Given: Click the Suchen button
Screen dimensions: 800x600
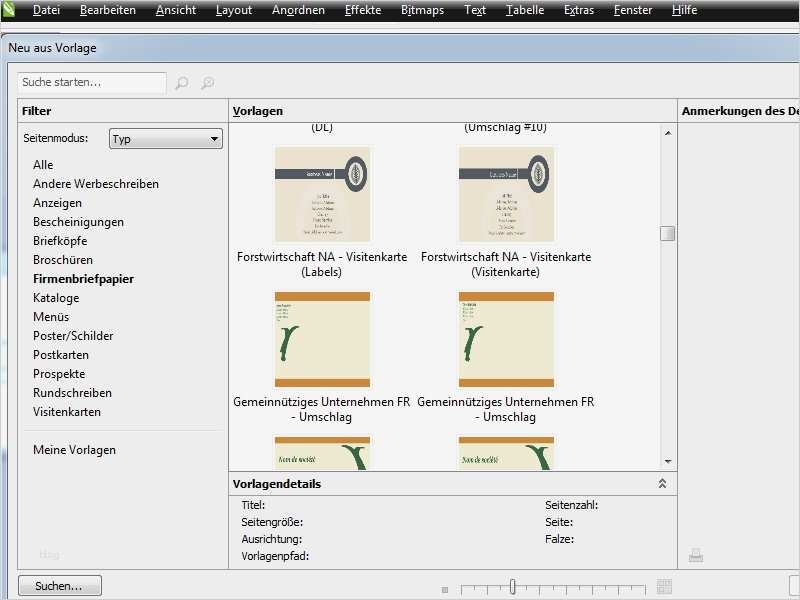Looking at the screenshot, I should 59,586.
